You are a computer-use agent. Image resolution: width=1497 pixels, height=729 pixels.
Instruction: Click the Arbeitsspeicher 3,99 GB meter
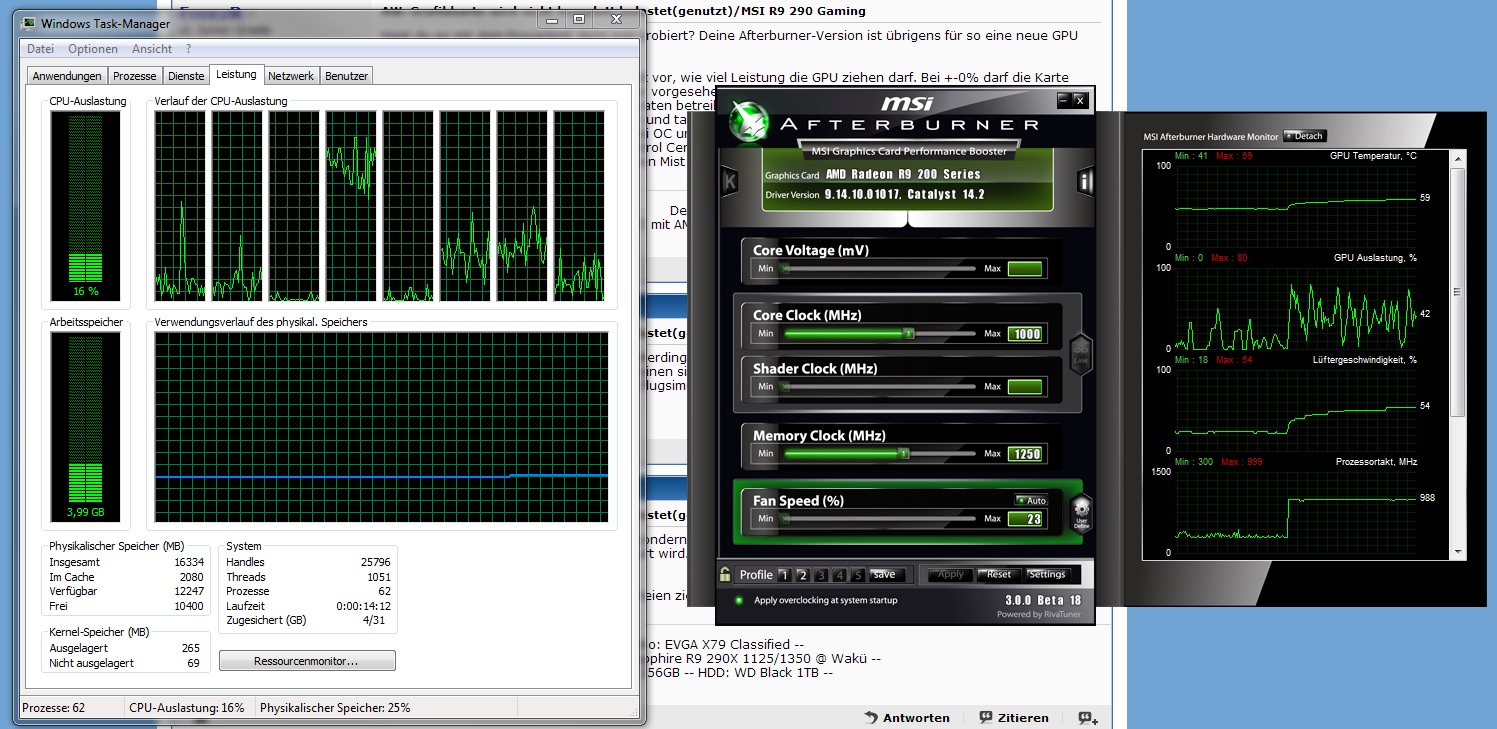(x=85, y=429)
